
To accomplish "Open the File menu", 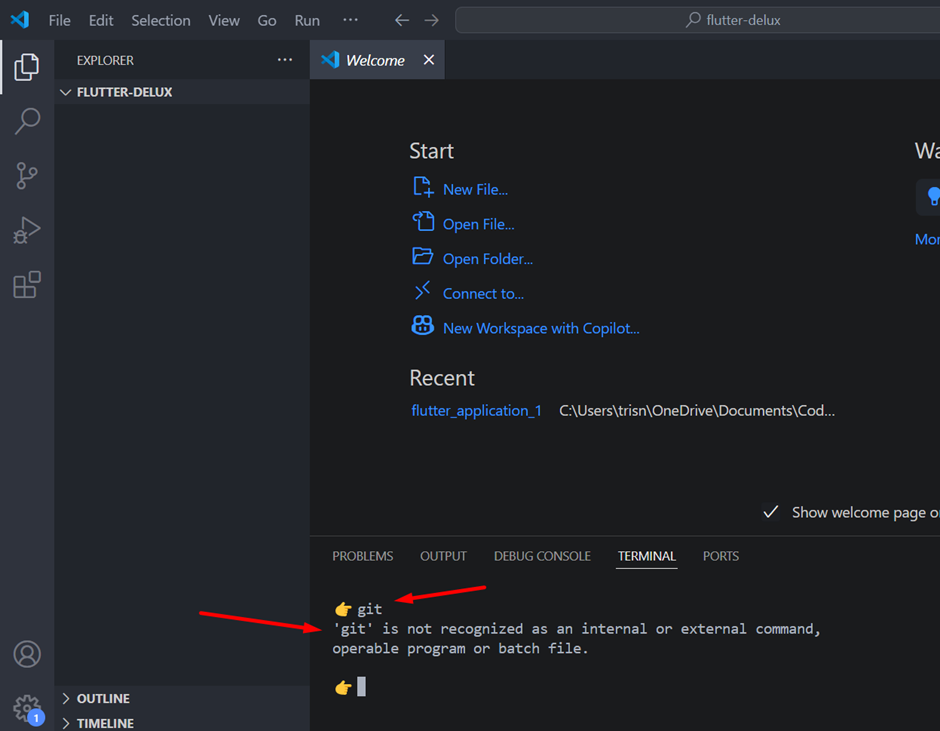I will [x=59, y=20].
